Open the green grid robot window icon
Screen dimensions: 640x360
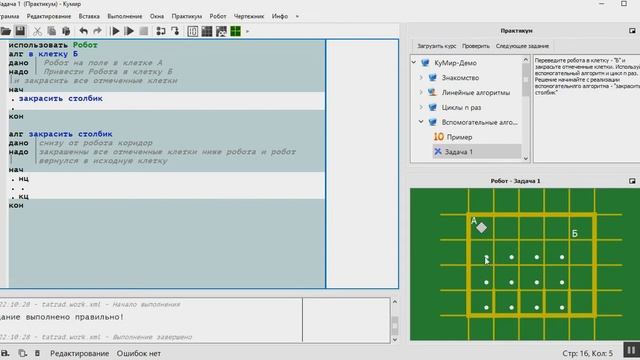click(x=236, y=31)
